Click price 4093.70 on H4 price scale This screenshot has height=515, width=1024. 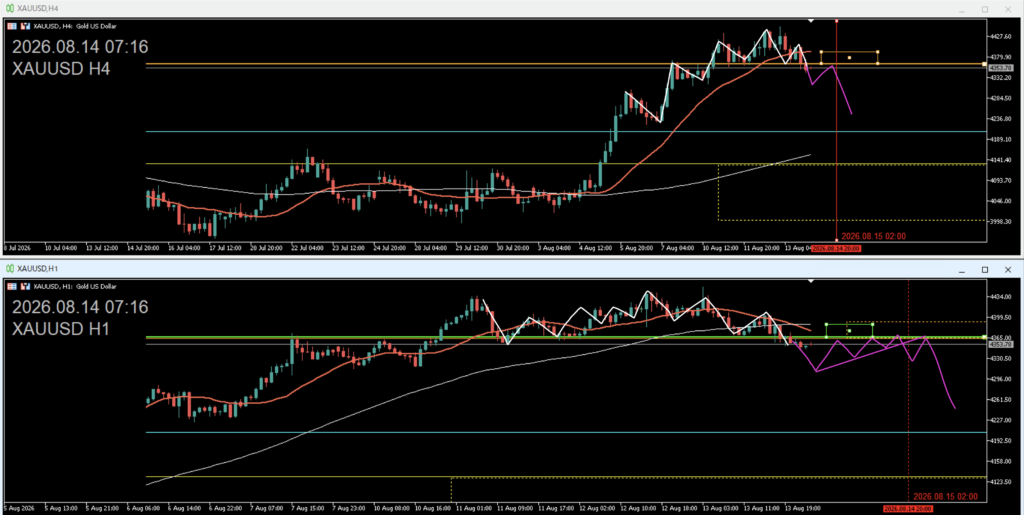click(1000, 180)
